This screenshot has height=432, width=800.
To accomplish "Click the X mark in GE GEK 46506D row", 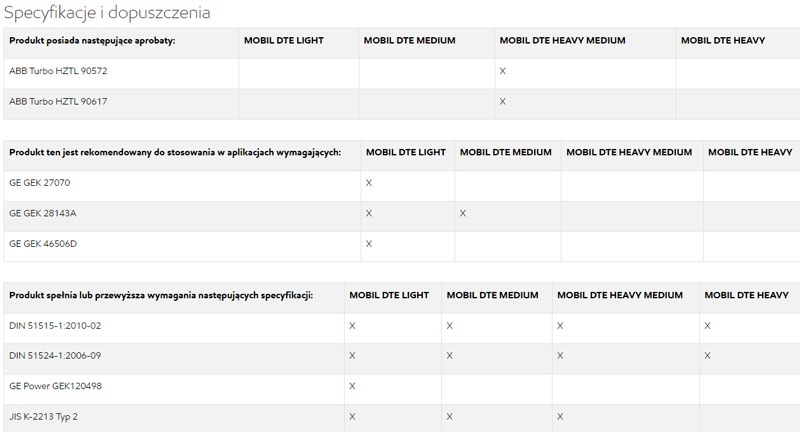I will (x=369, y=244).
